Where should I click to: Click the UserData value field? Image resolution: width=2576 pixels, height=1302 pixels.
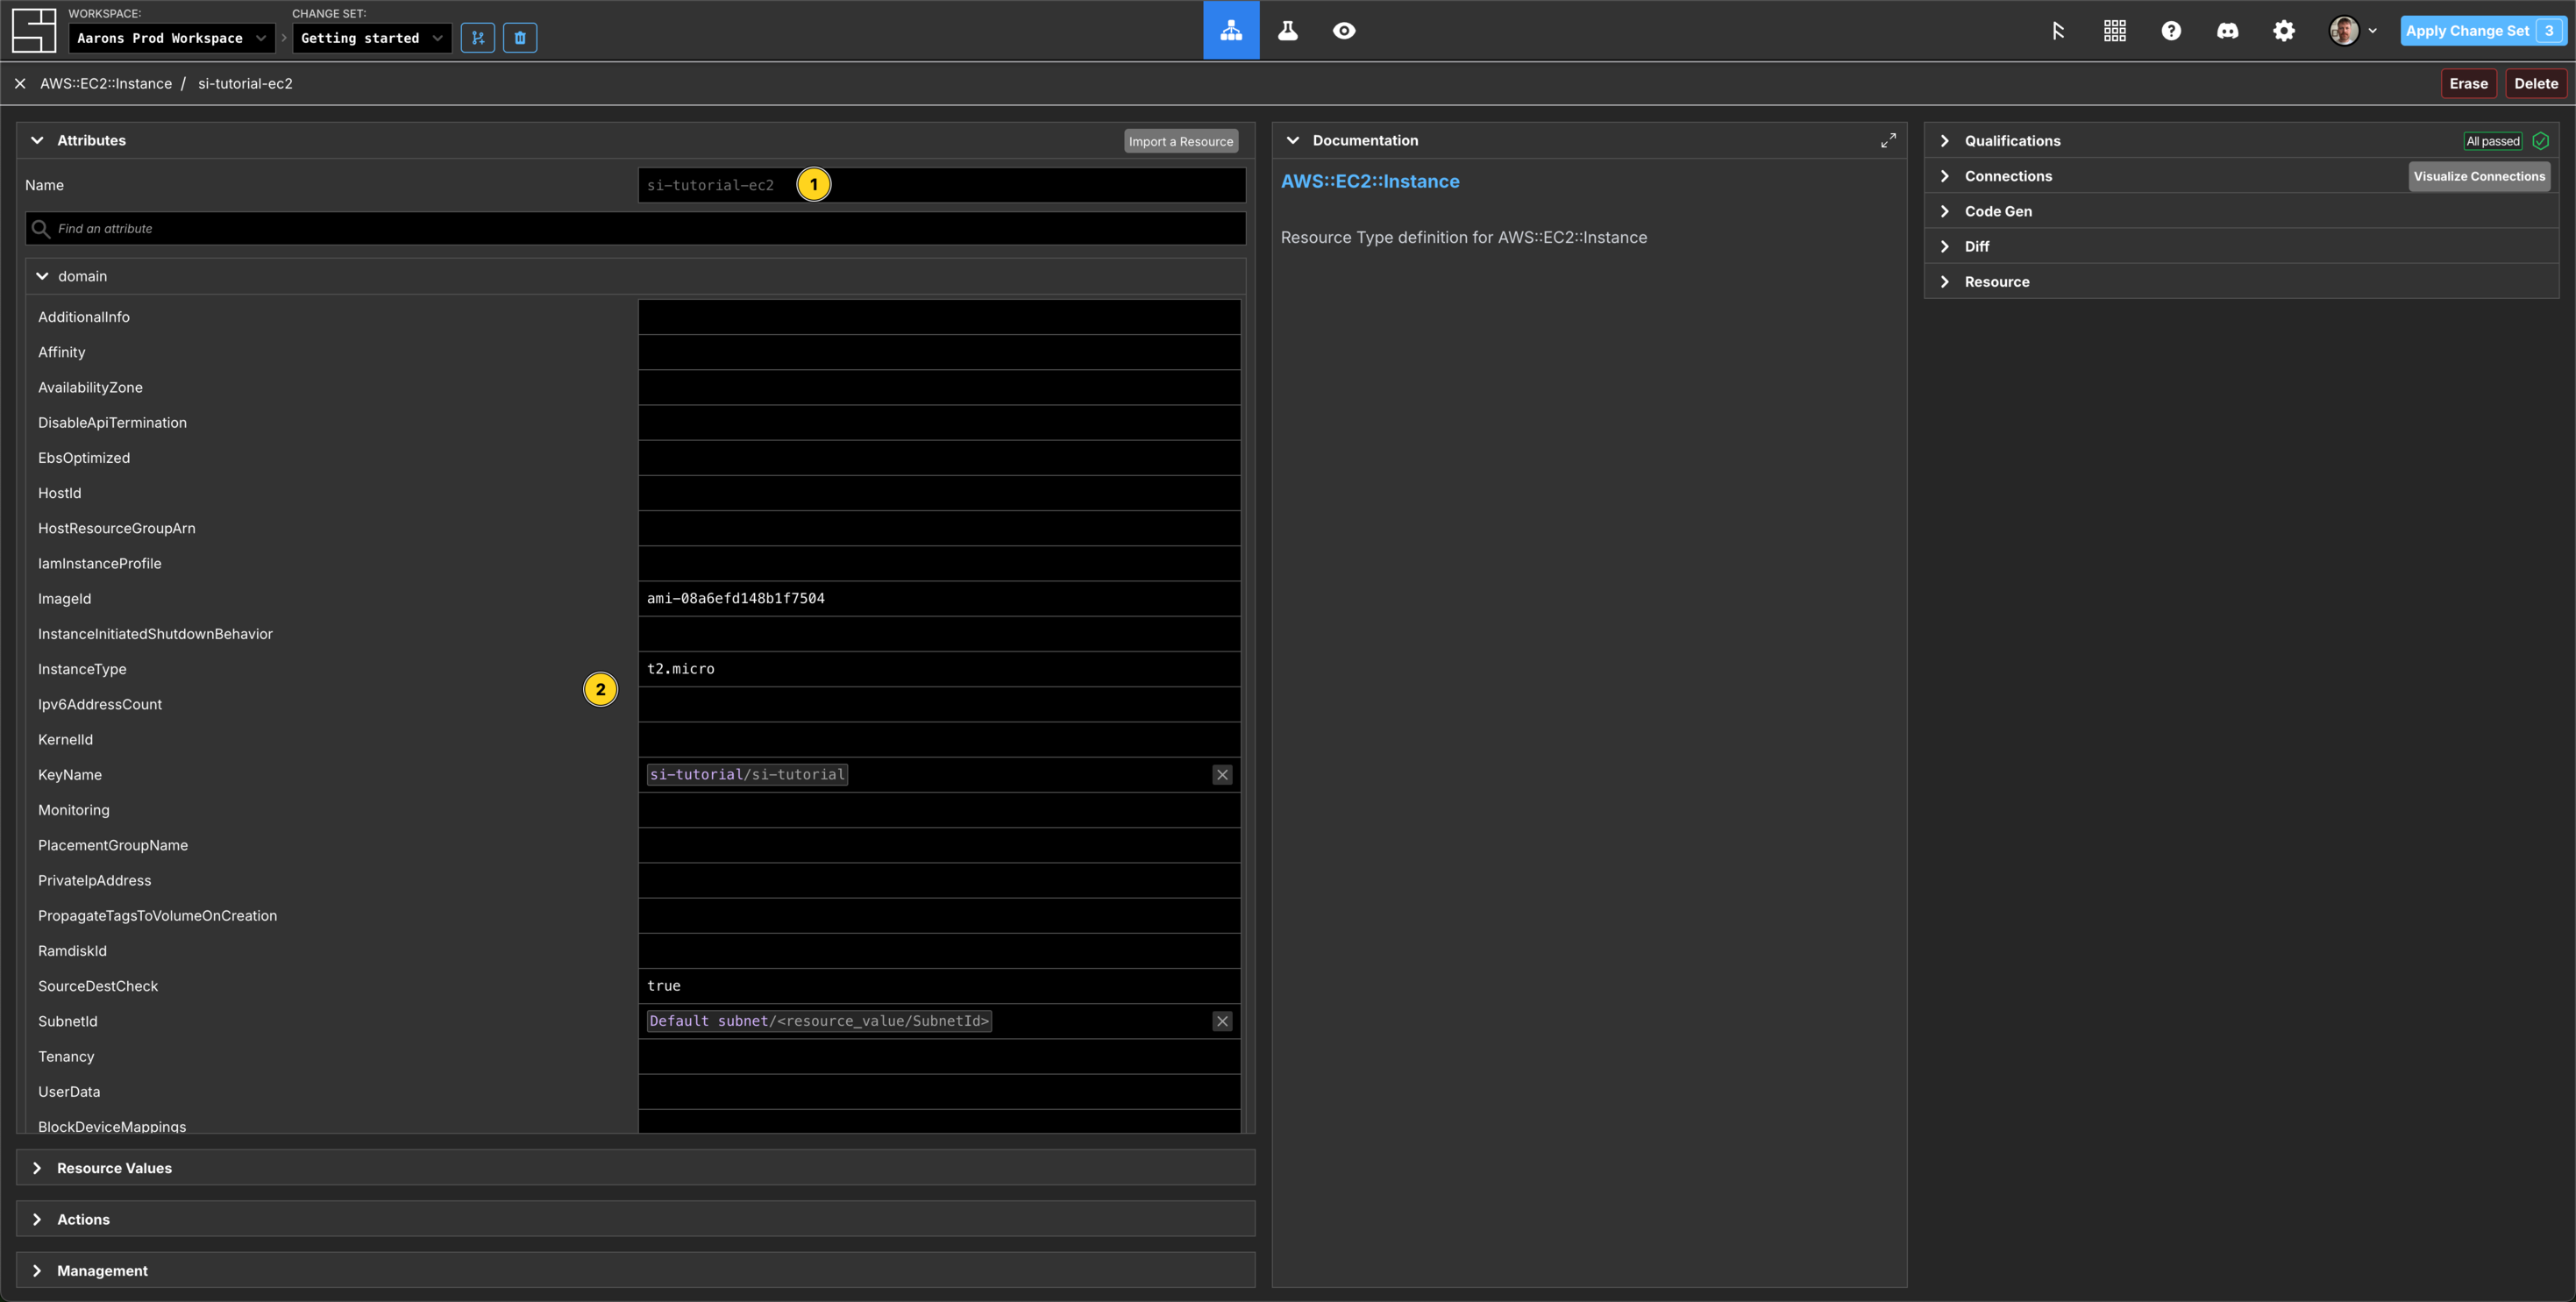[x=940, y=1092]
